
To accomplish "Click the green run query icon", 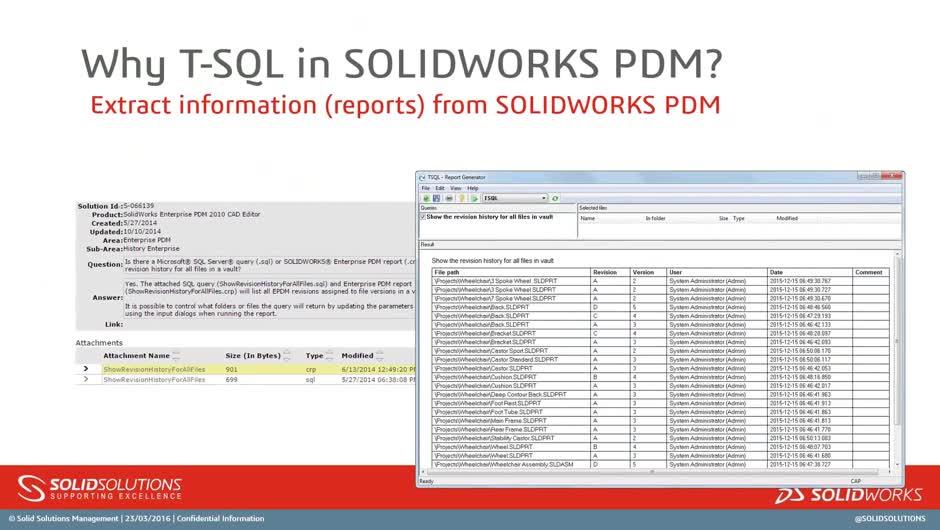I will point(473,198).
